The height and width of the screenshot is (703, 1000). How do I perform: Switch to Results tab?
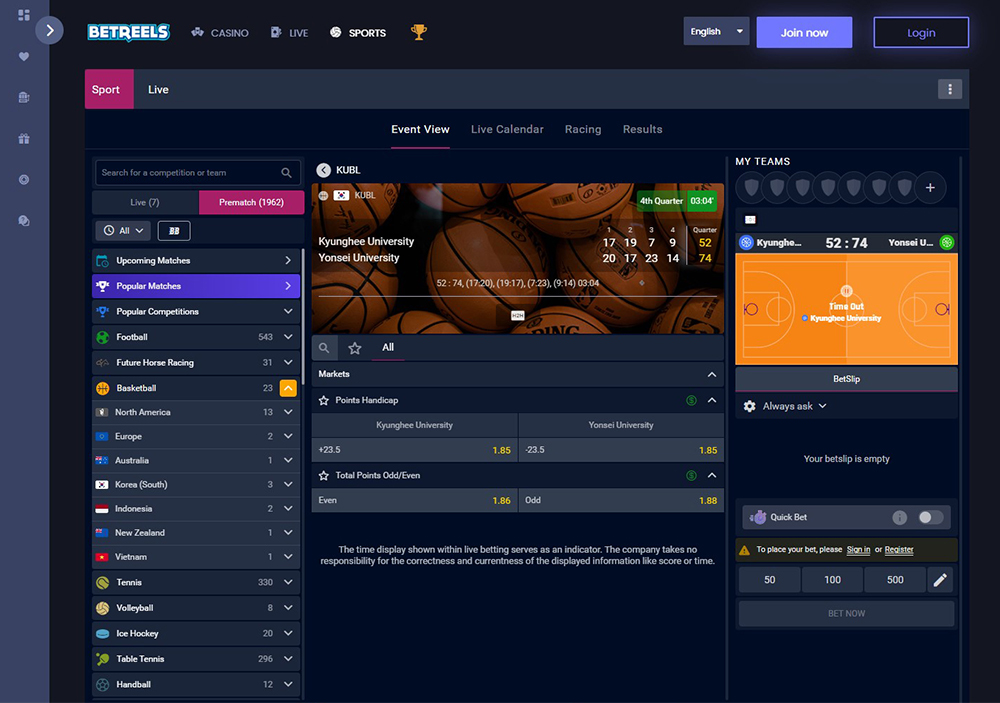pos(642,130)
